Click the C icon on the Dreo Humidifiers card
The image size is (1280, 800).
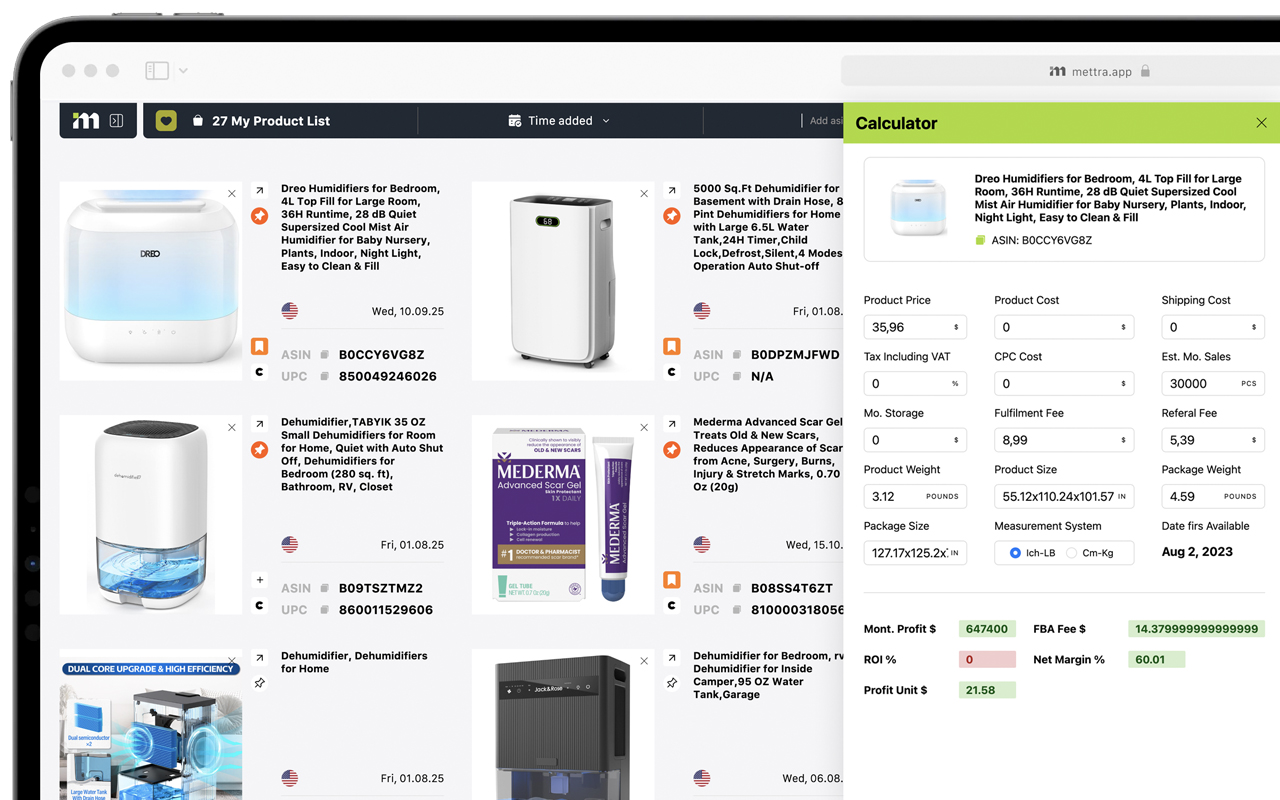point(259,372)
